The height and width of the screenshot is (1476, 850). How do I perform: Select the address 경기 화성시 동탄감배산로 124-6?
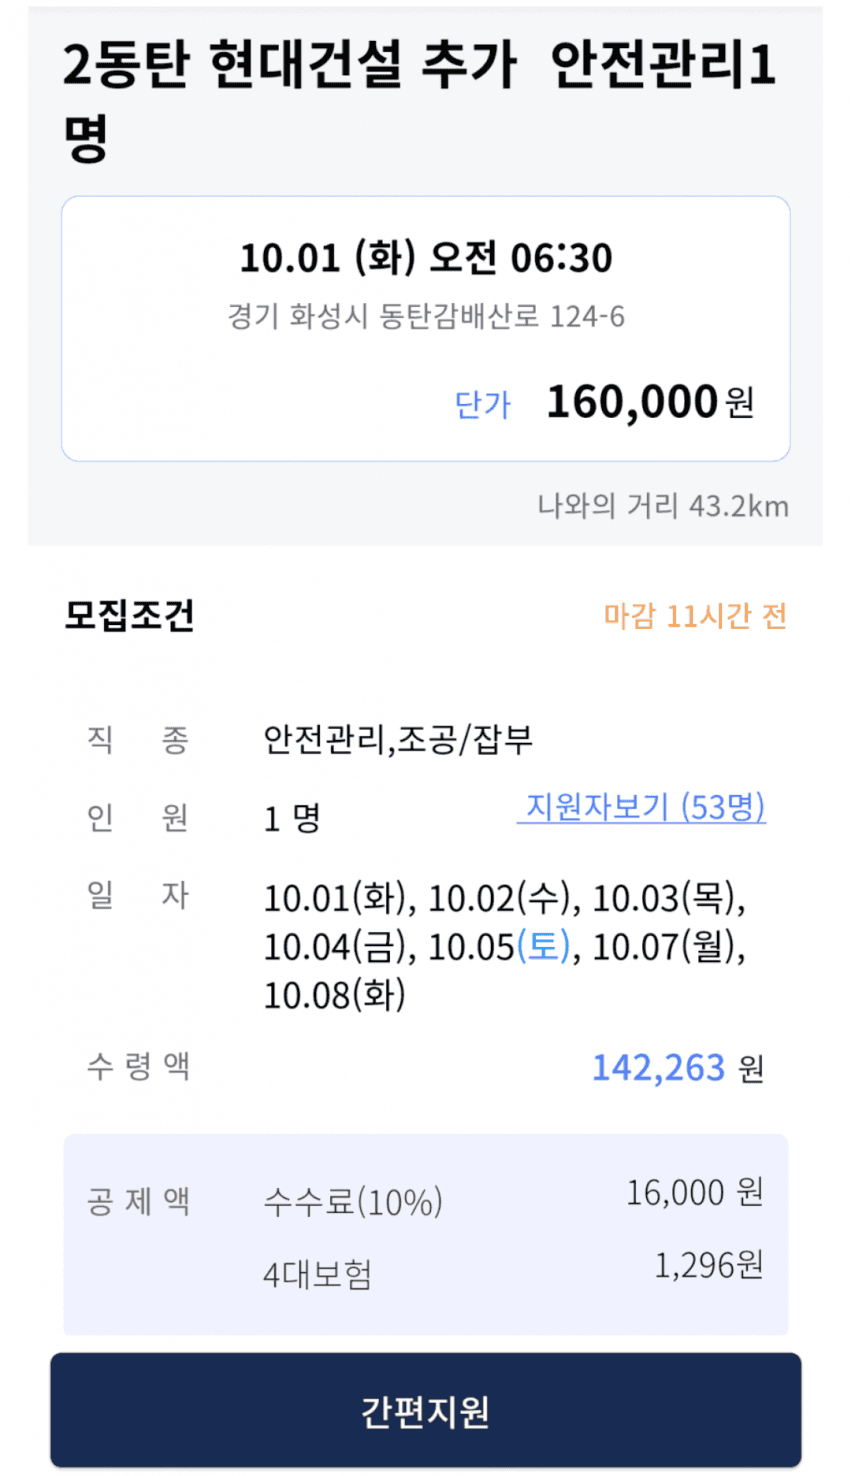pos(426,317)
